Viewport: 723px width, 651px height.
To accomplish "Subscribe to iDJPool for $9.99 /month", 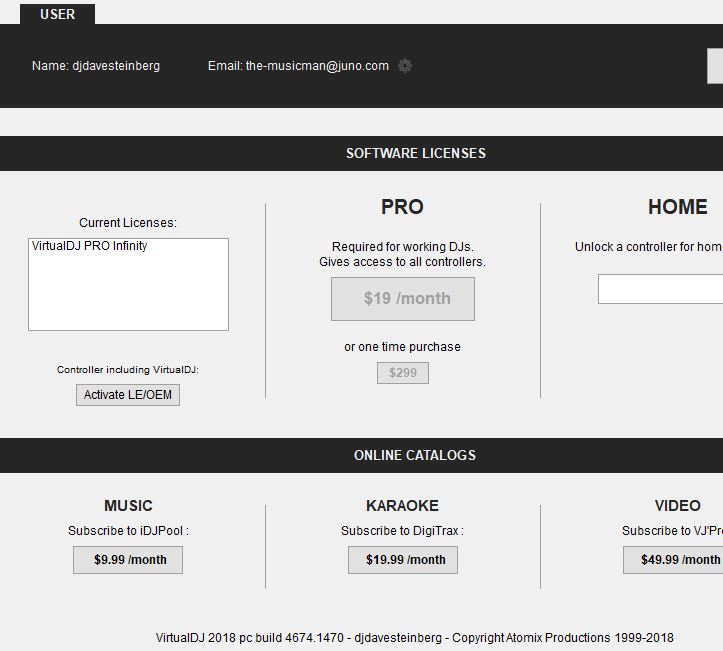I will point(128,560).
